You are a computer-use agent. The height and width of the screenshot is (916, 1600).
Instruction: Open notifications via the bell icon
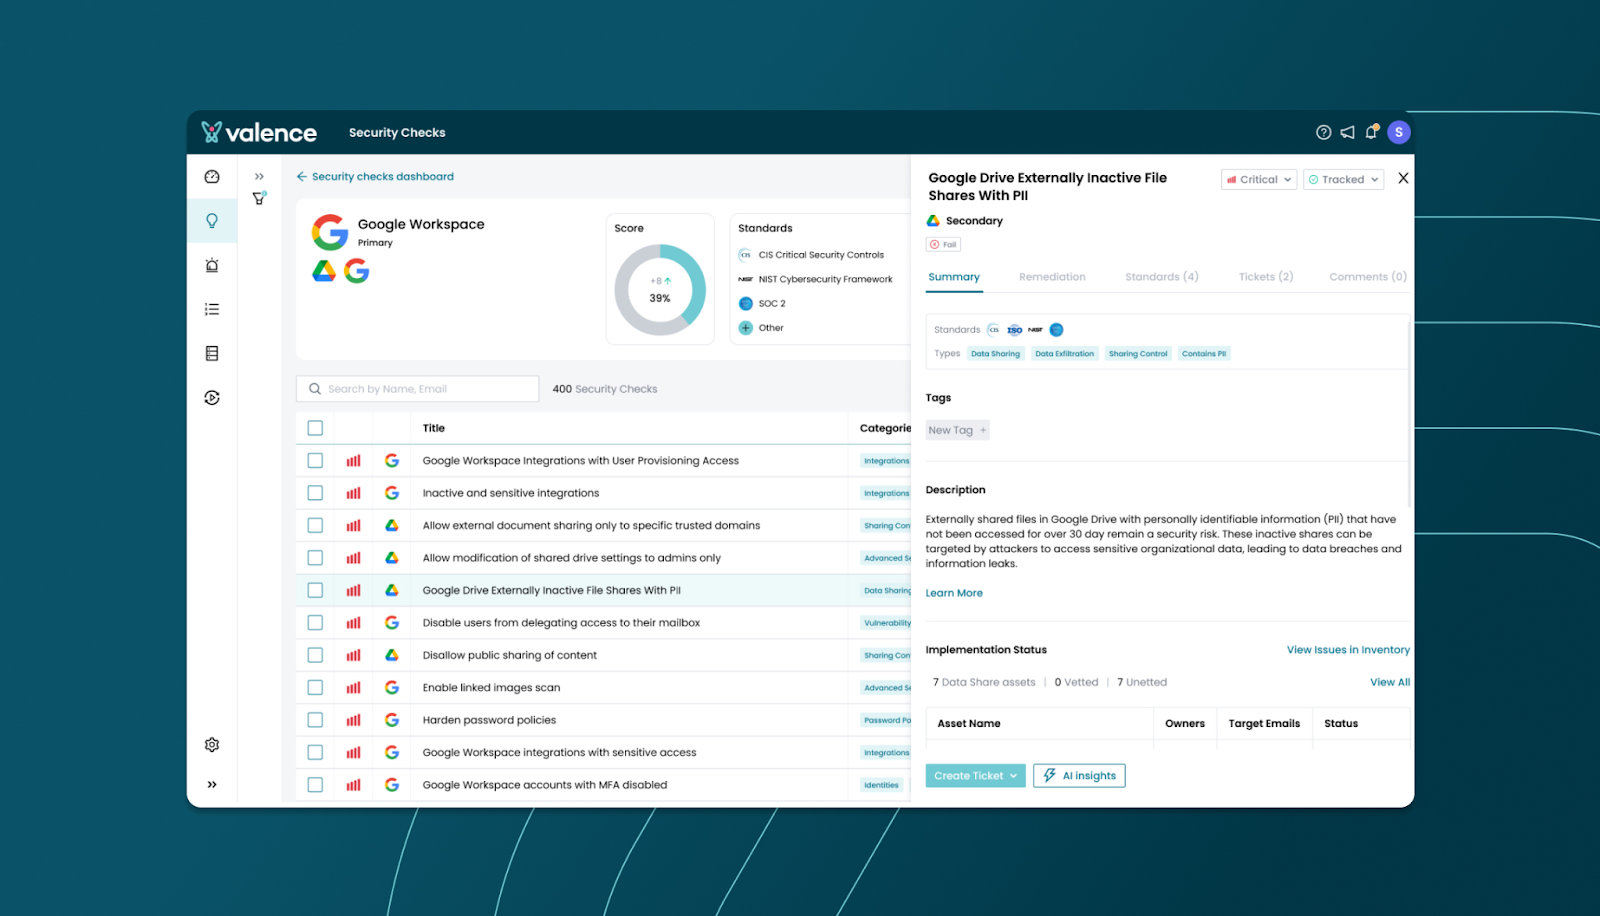pyautogui.click(x=1371, y=131)
